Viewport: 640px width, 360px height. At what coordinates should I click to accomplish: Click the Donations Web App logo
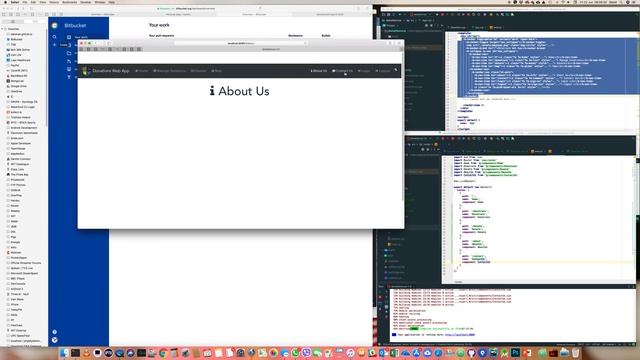click(85, 71)
